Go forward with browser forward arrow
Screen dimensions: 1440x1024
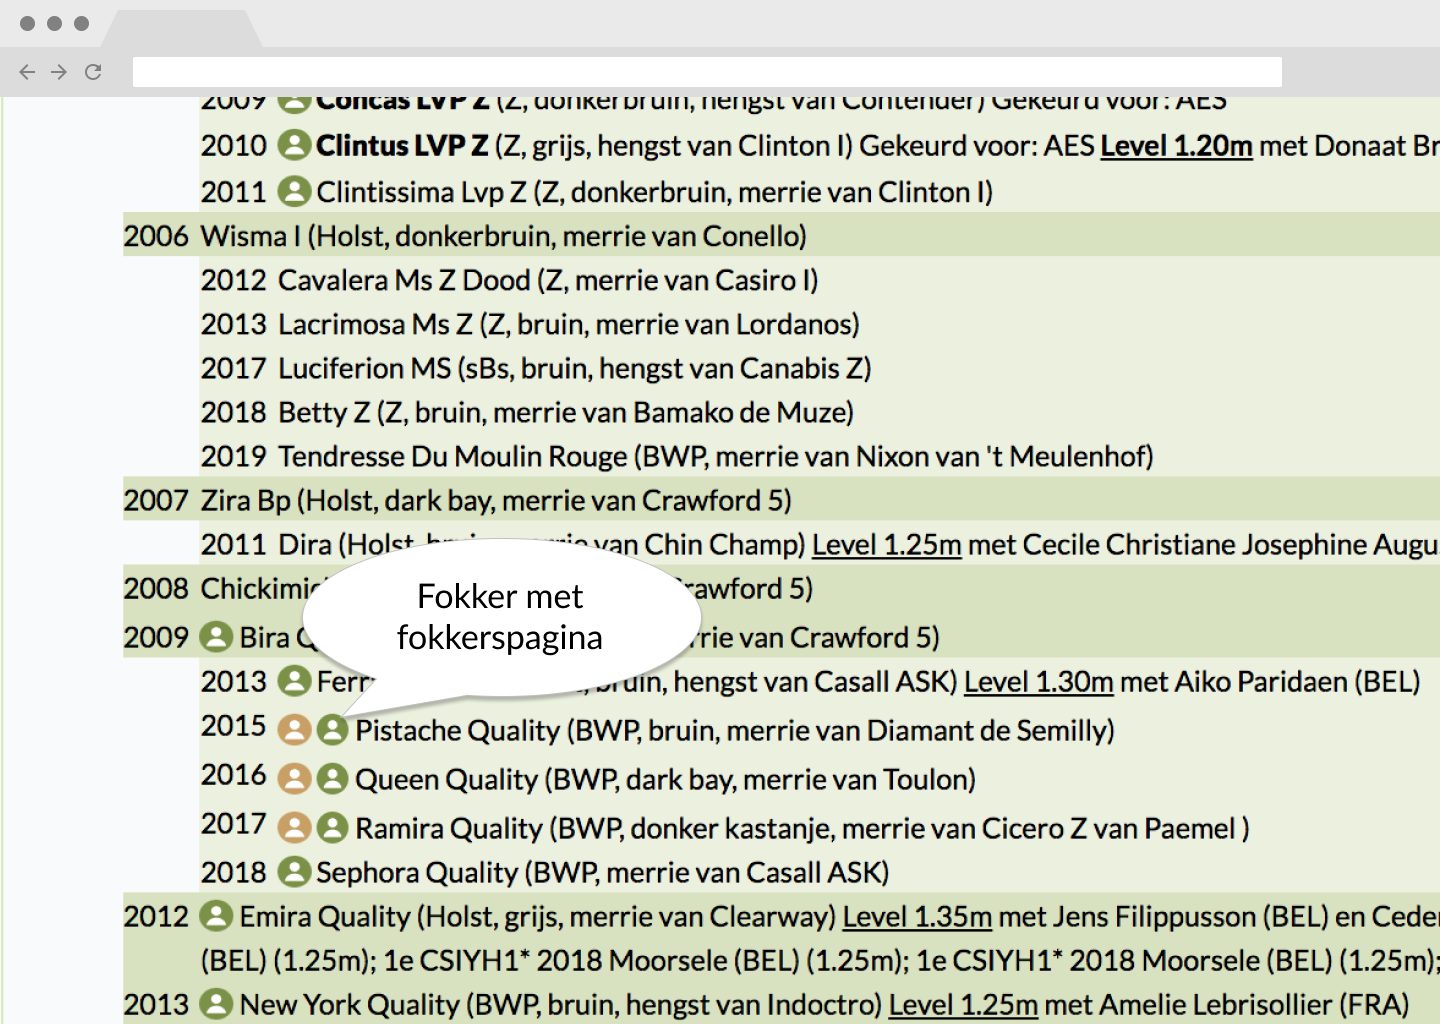(x=59, y=72)
